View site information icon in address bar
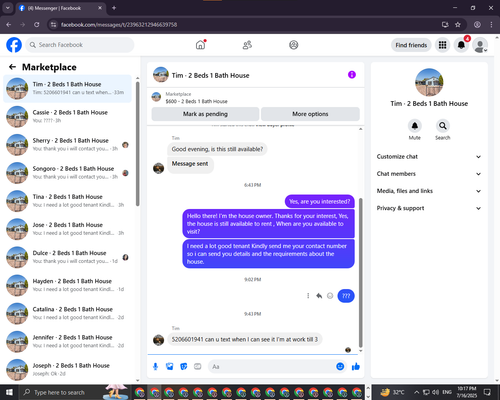 pyautogui.click(x=53, y=25)
